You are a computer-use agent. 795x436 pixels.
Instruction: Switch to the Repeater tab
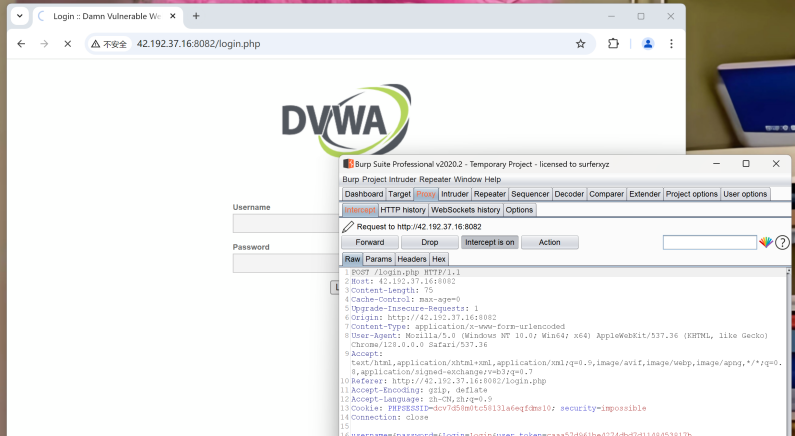pos(489,194)
